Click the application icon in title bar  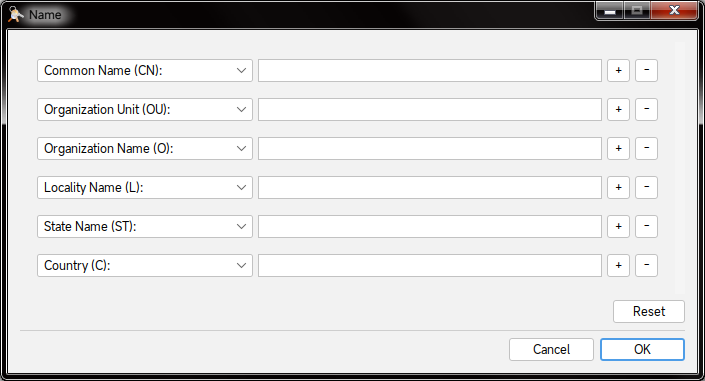point(16,14)
